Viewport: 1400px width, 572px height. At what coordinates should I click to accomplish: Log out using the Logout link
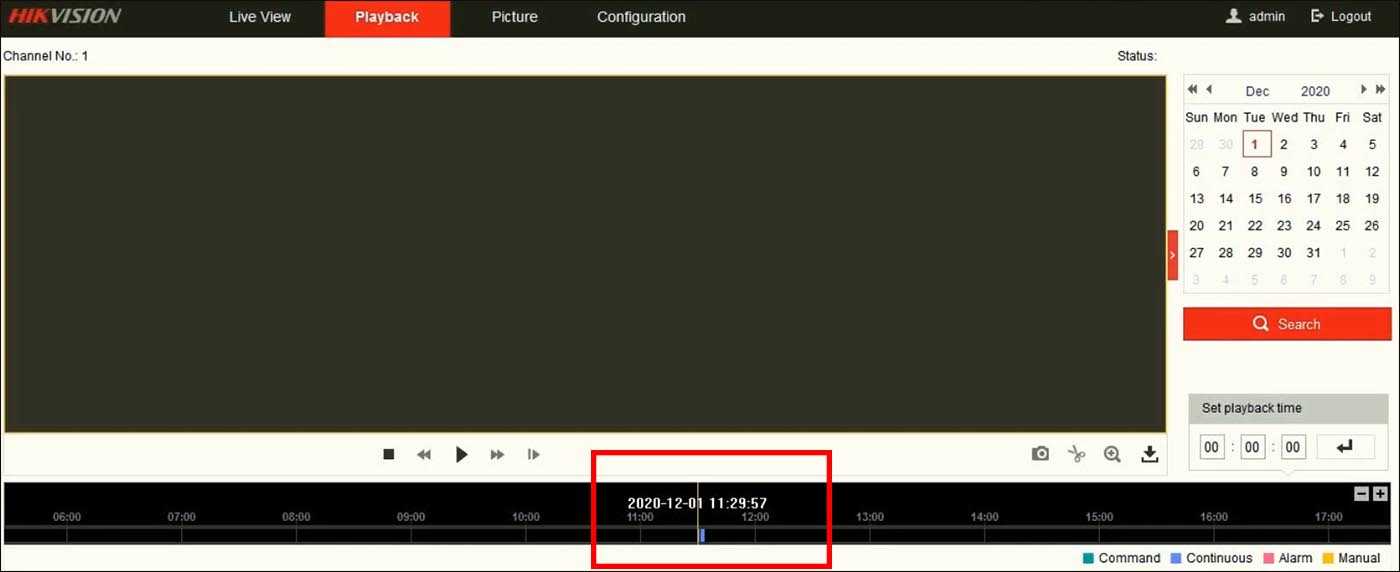[x=1341, y=17]
